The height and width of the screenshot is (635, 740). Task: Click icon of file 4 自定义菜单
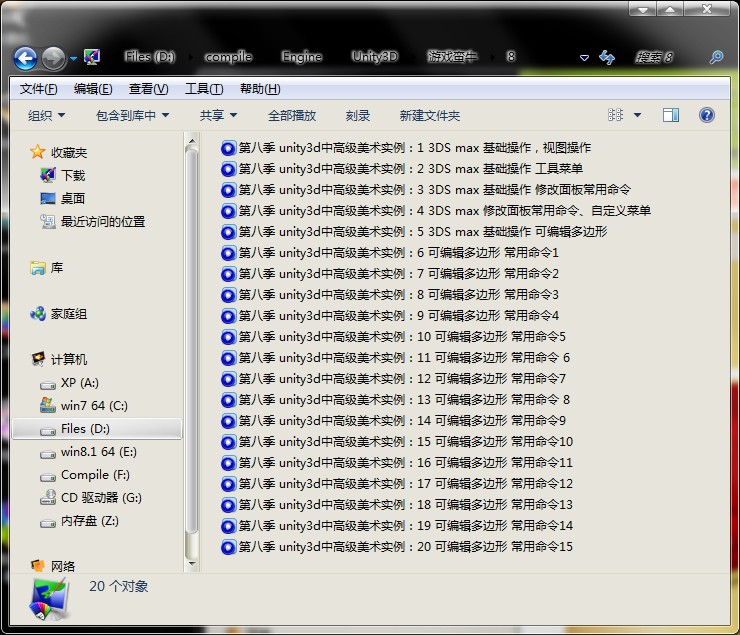(228, 211)
